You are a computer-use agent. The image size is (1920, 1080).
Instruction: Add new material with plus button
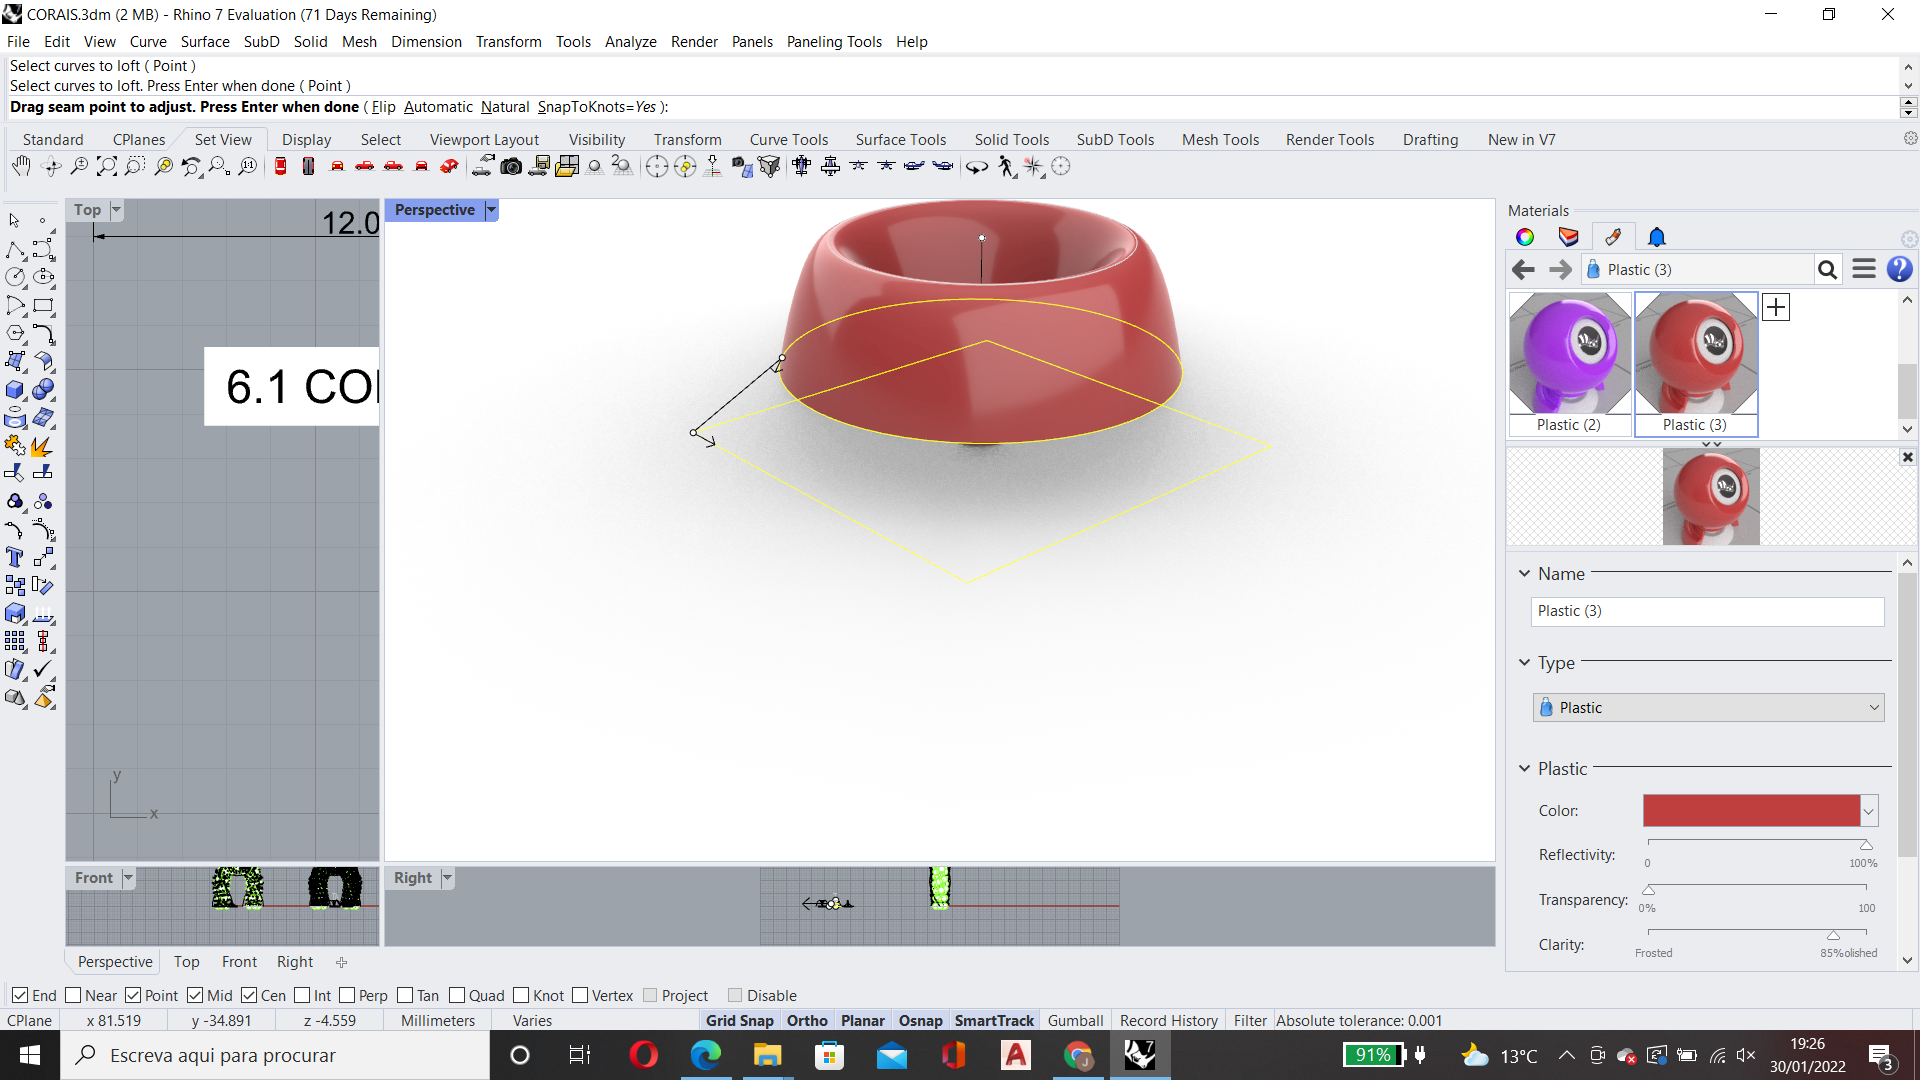coord(1776,307)
